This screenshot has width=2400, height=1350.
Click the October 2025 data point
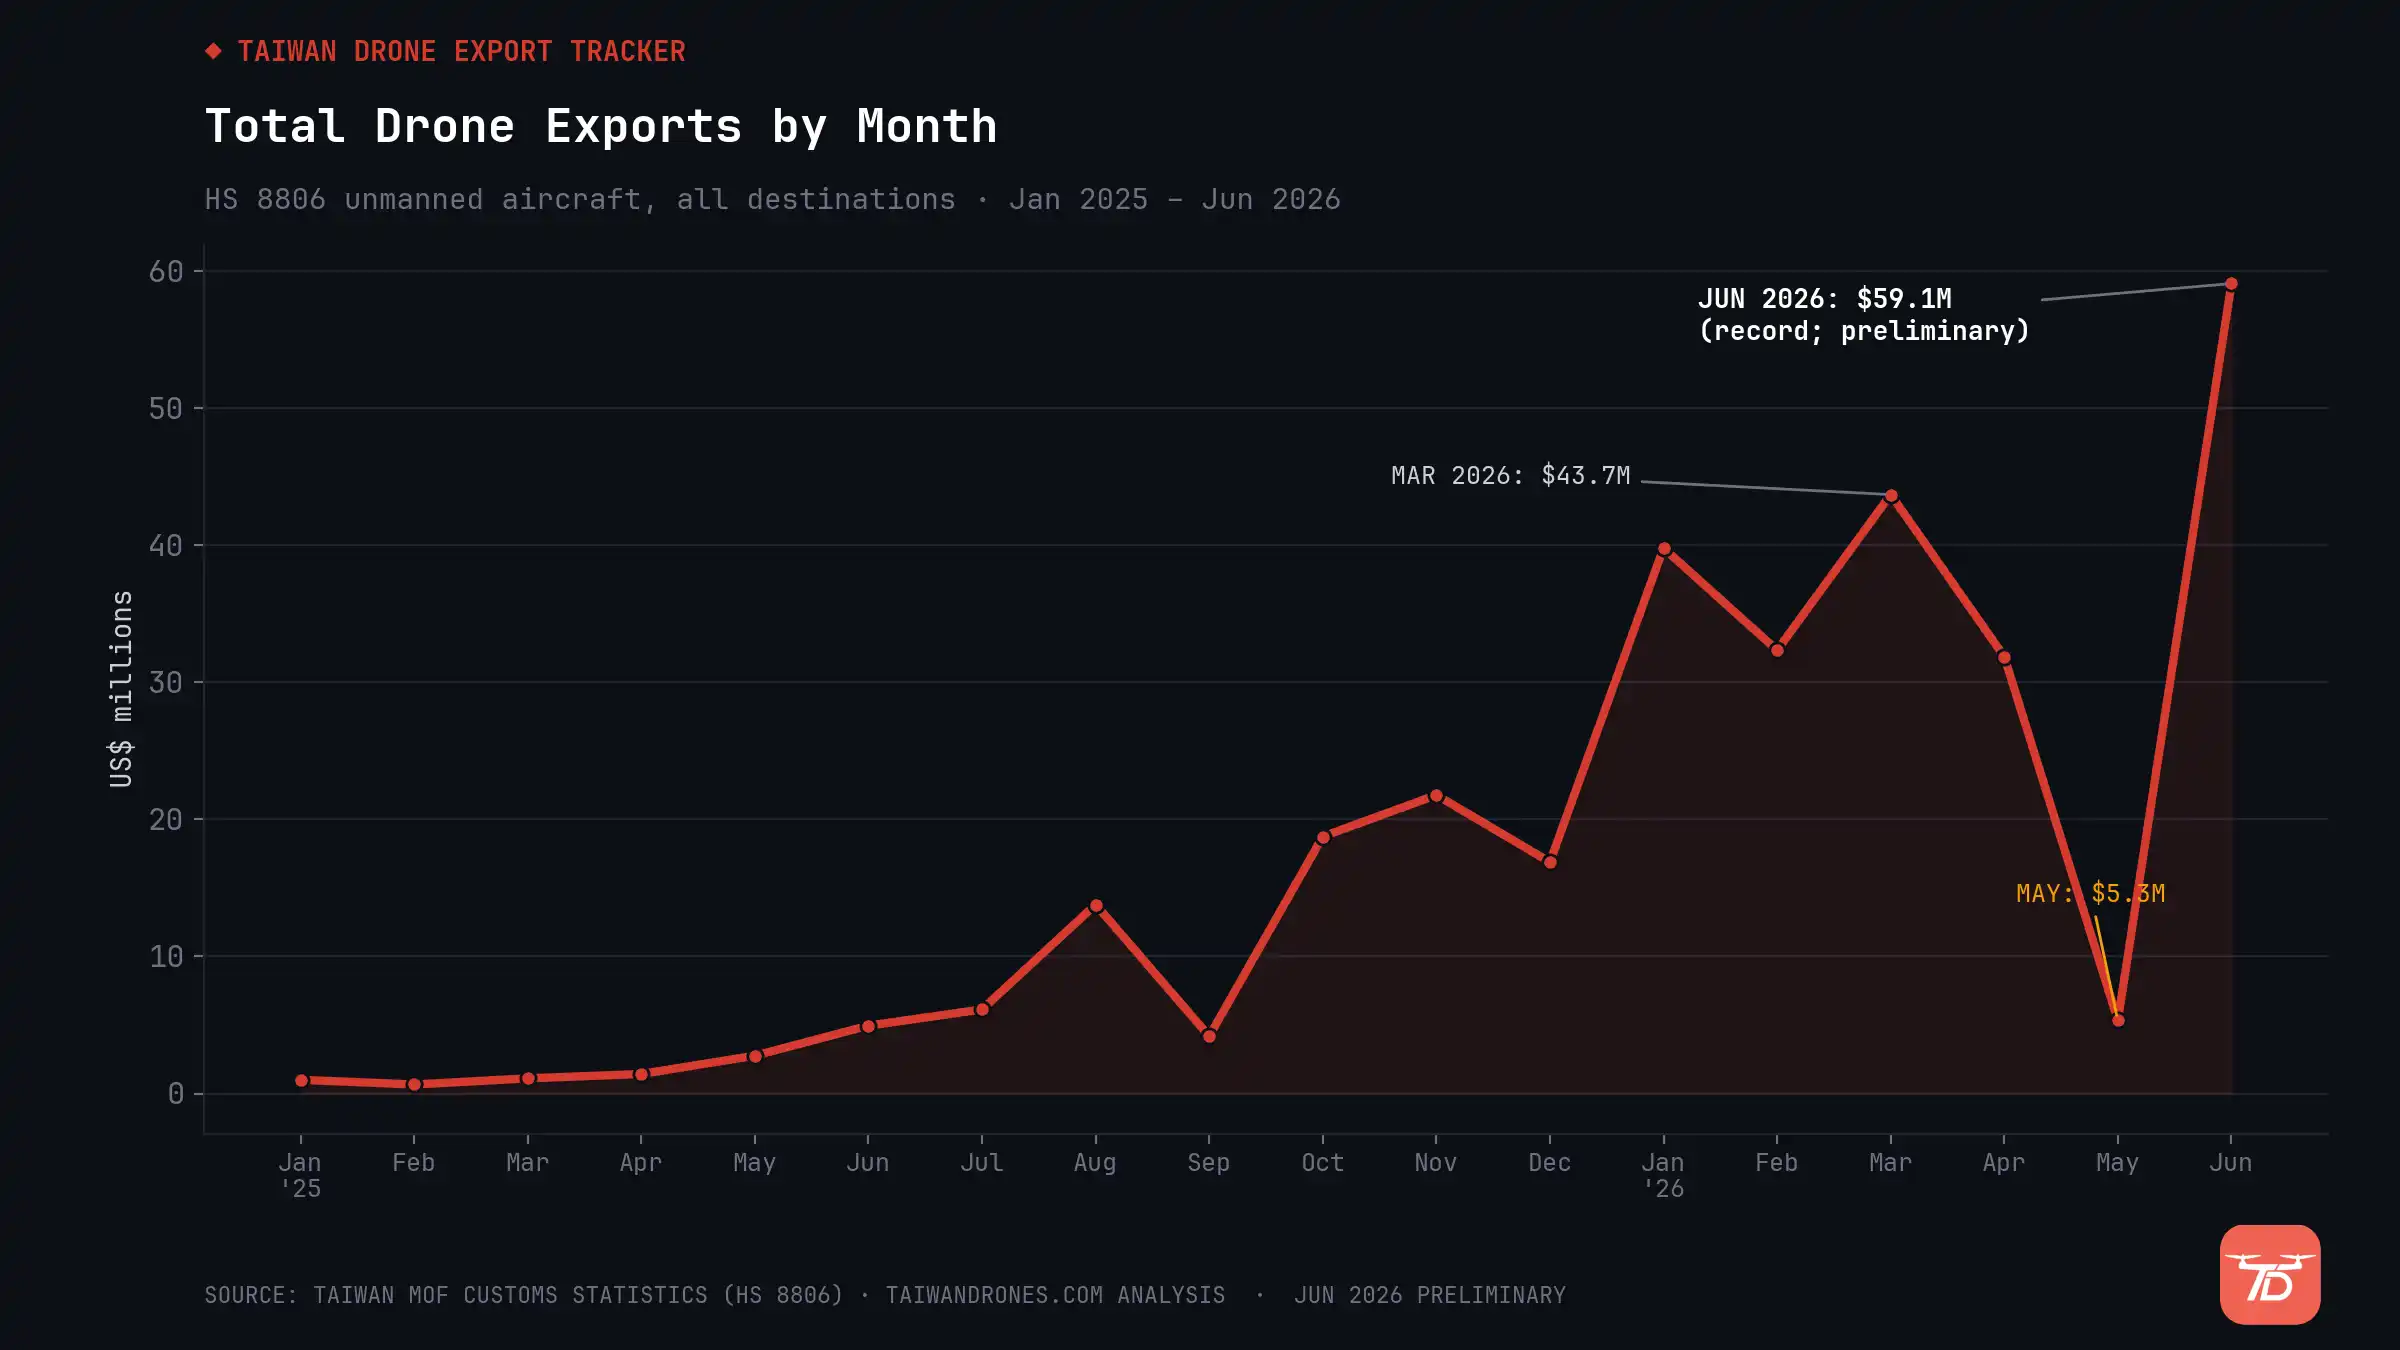coord(1323,838)
